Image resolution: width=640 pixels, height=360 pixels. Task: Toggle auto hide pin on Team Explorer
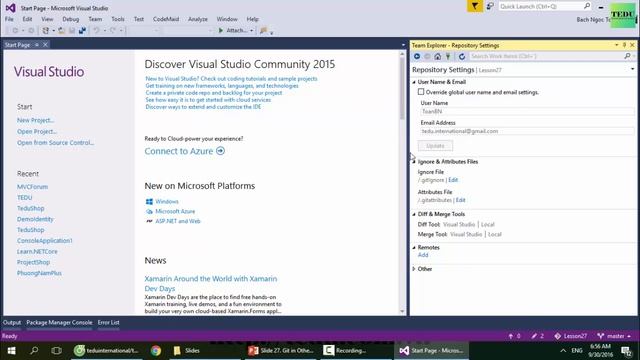[624, 45]
